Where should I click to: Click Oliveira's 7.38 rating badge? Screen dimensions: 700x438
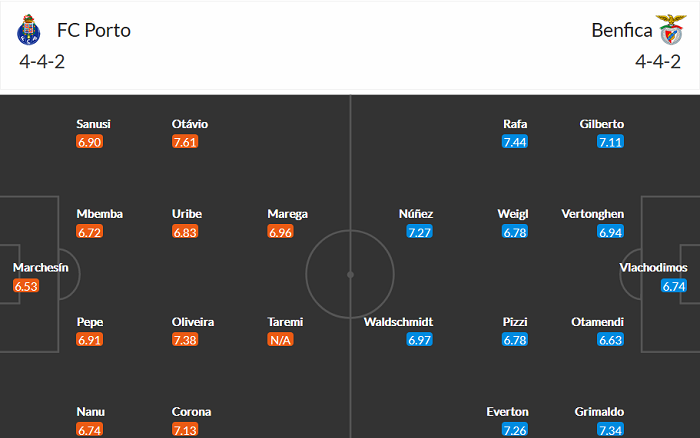click(185, 341)
